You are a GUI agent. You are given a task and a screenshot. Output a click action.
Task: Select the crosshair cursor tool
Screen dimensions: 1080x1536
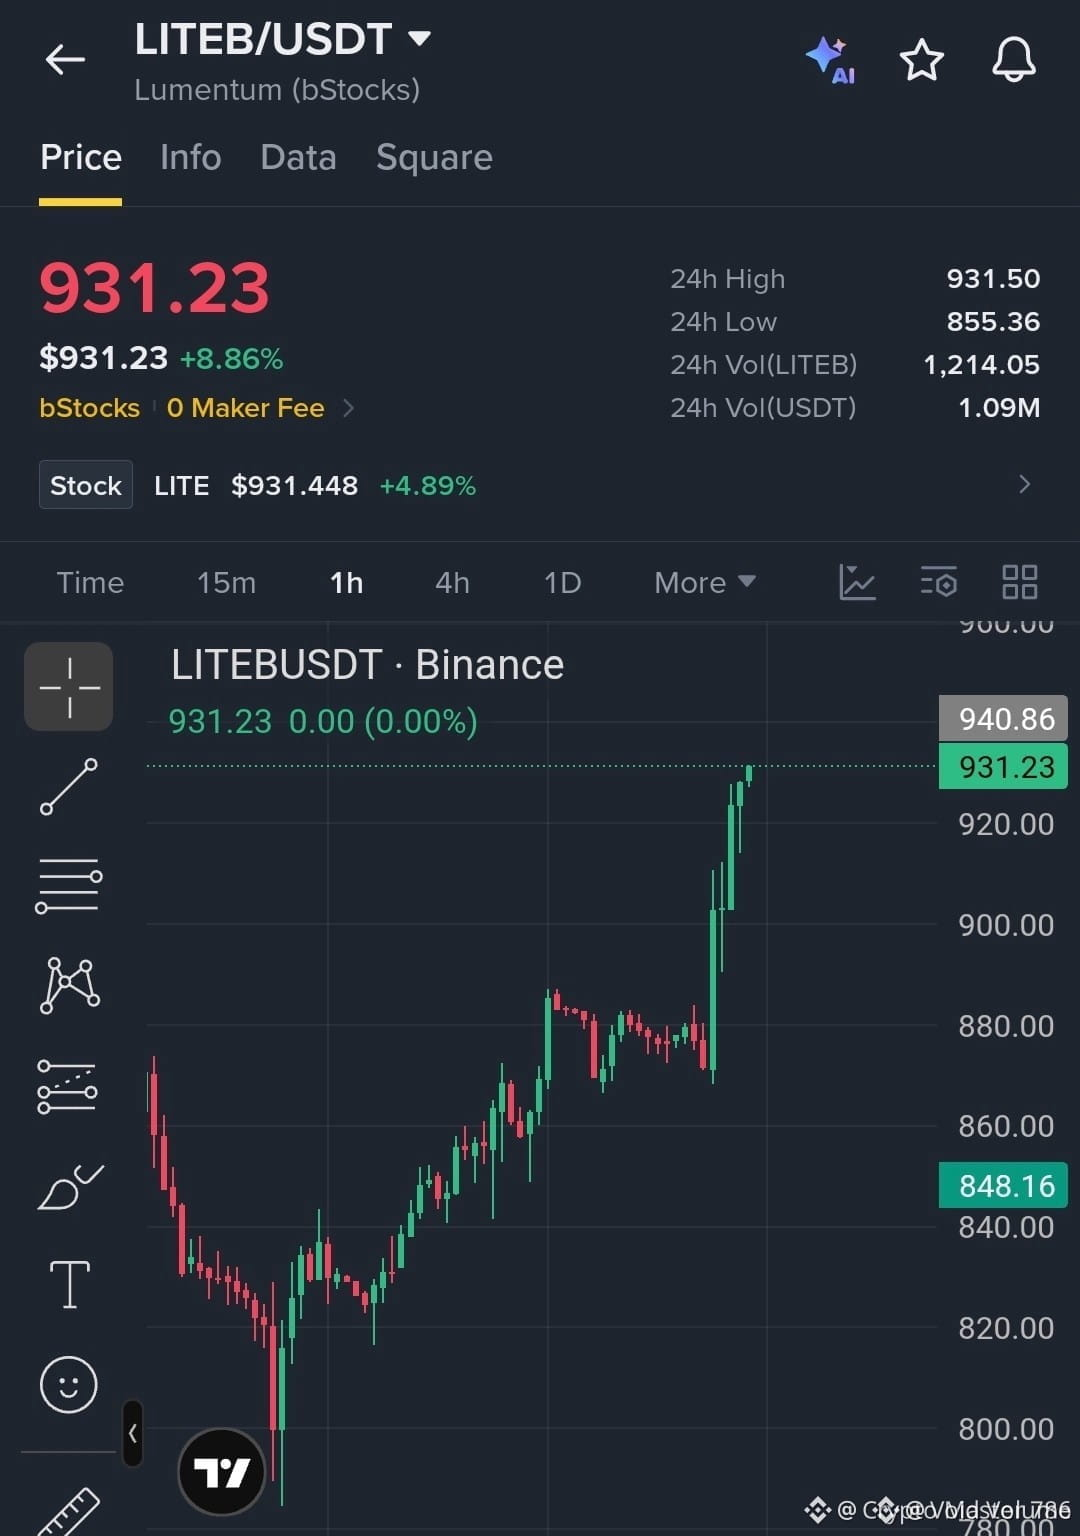coord(69,686)
